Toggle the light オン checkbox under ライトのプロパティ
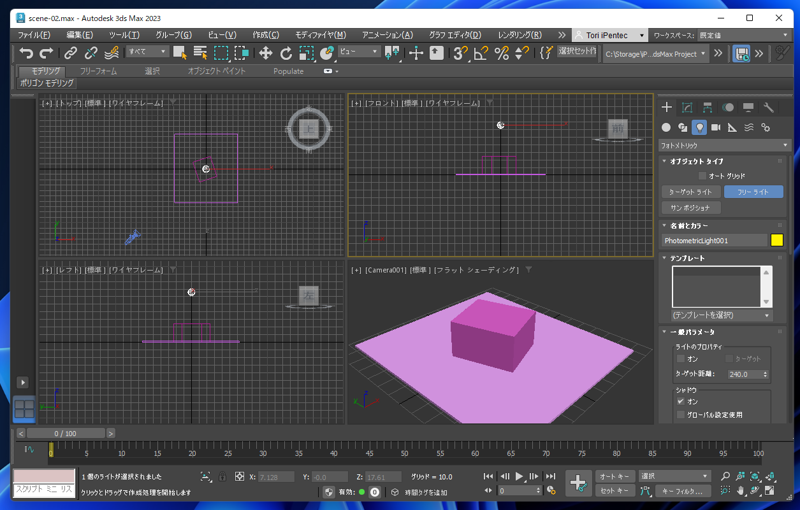 pos(681,358)
